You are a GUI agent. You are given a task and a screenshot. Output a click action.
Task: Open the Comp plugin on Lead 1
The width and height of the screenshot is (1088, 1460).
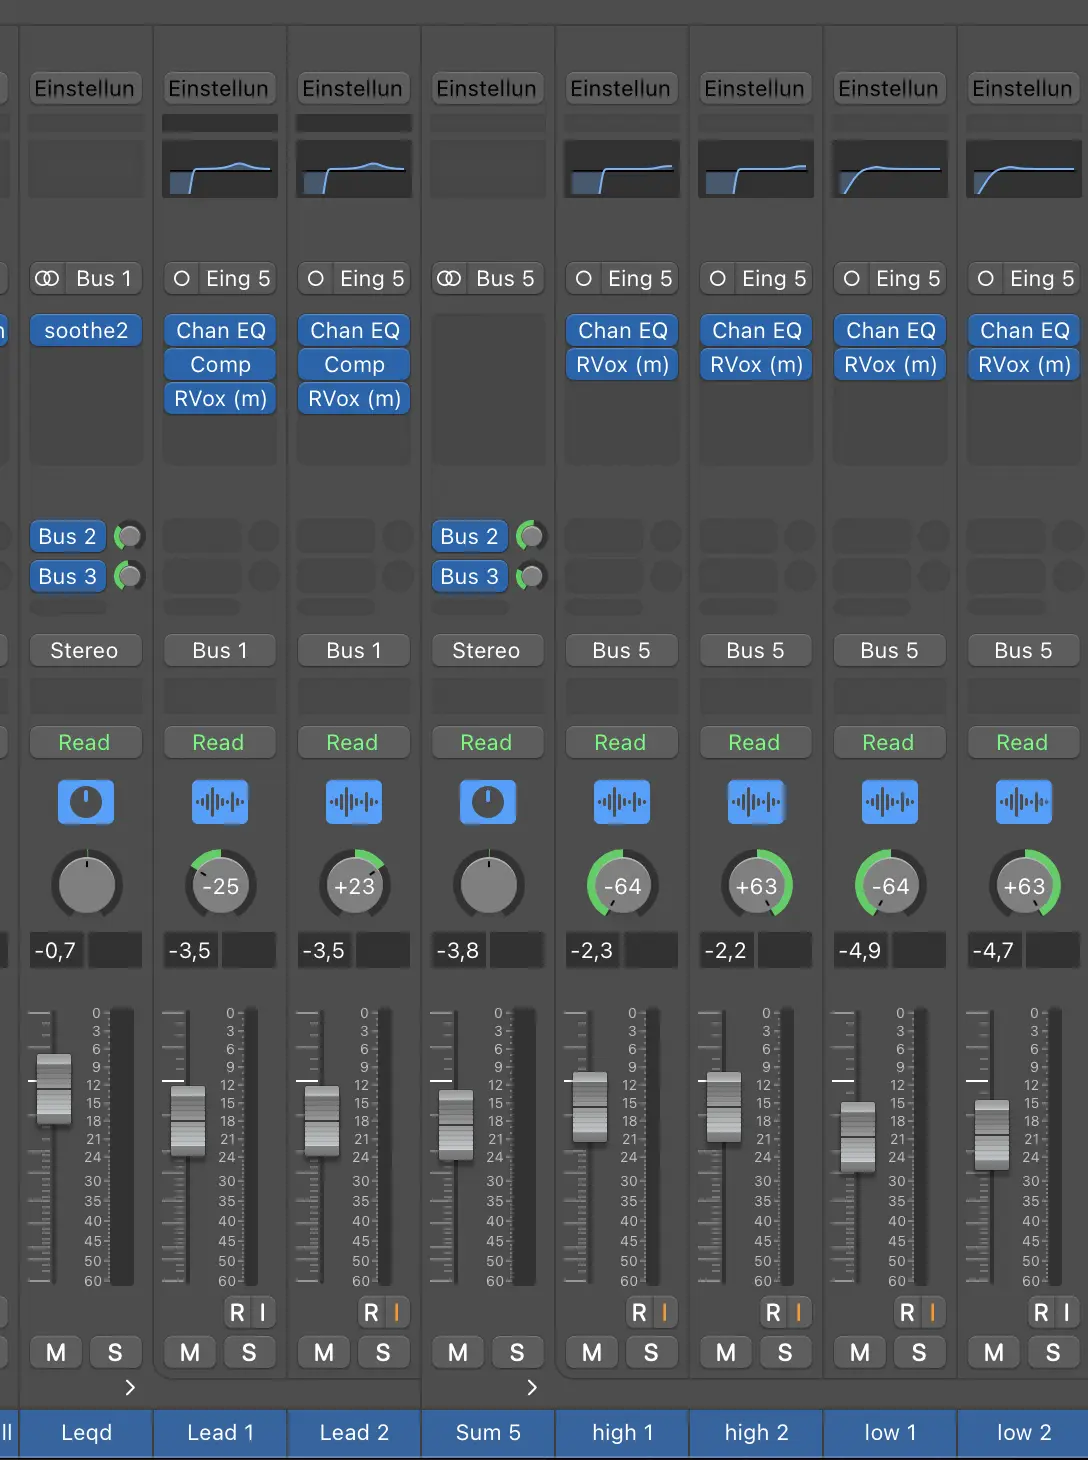tap(220, 364)
